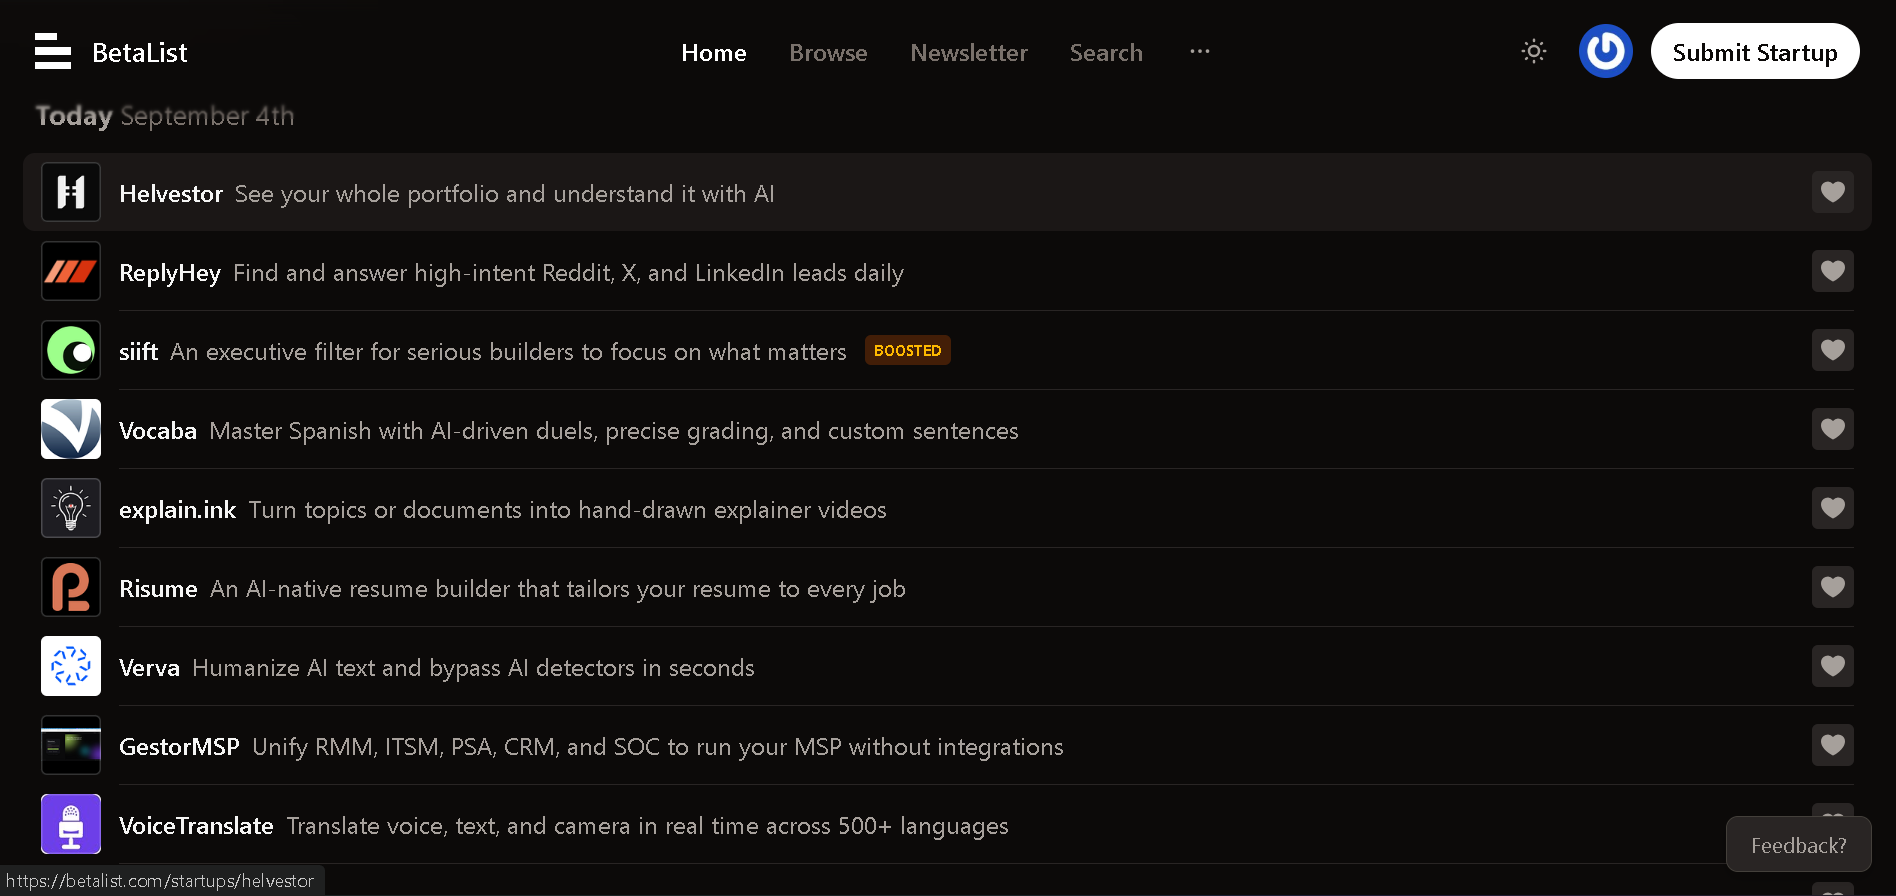Click 'Unify RMM, ITSM, PSA, CRM' description
The width and height of the screenshot is (1896, 896).
pos(658,747)
